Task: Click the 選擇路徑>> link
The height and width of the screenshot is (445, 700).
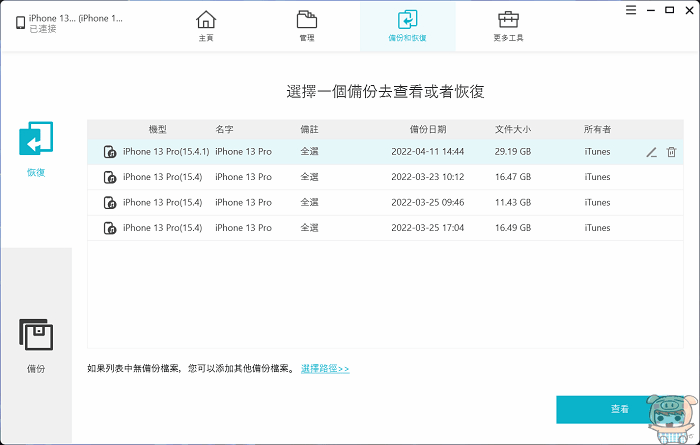Action: 325,369
